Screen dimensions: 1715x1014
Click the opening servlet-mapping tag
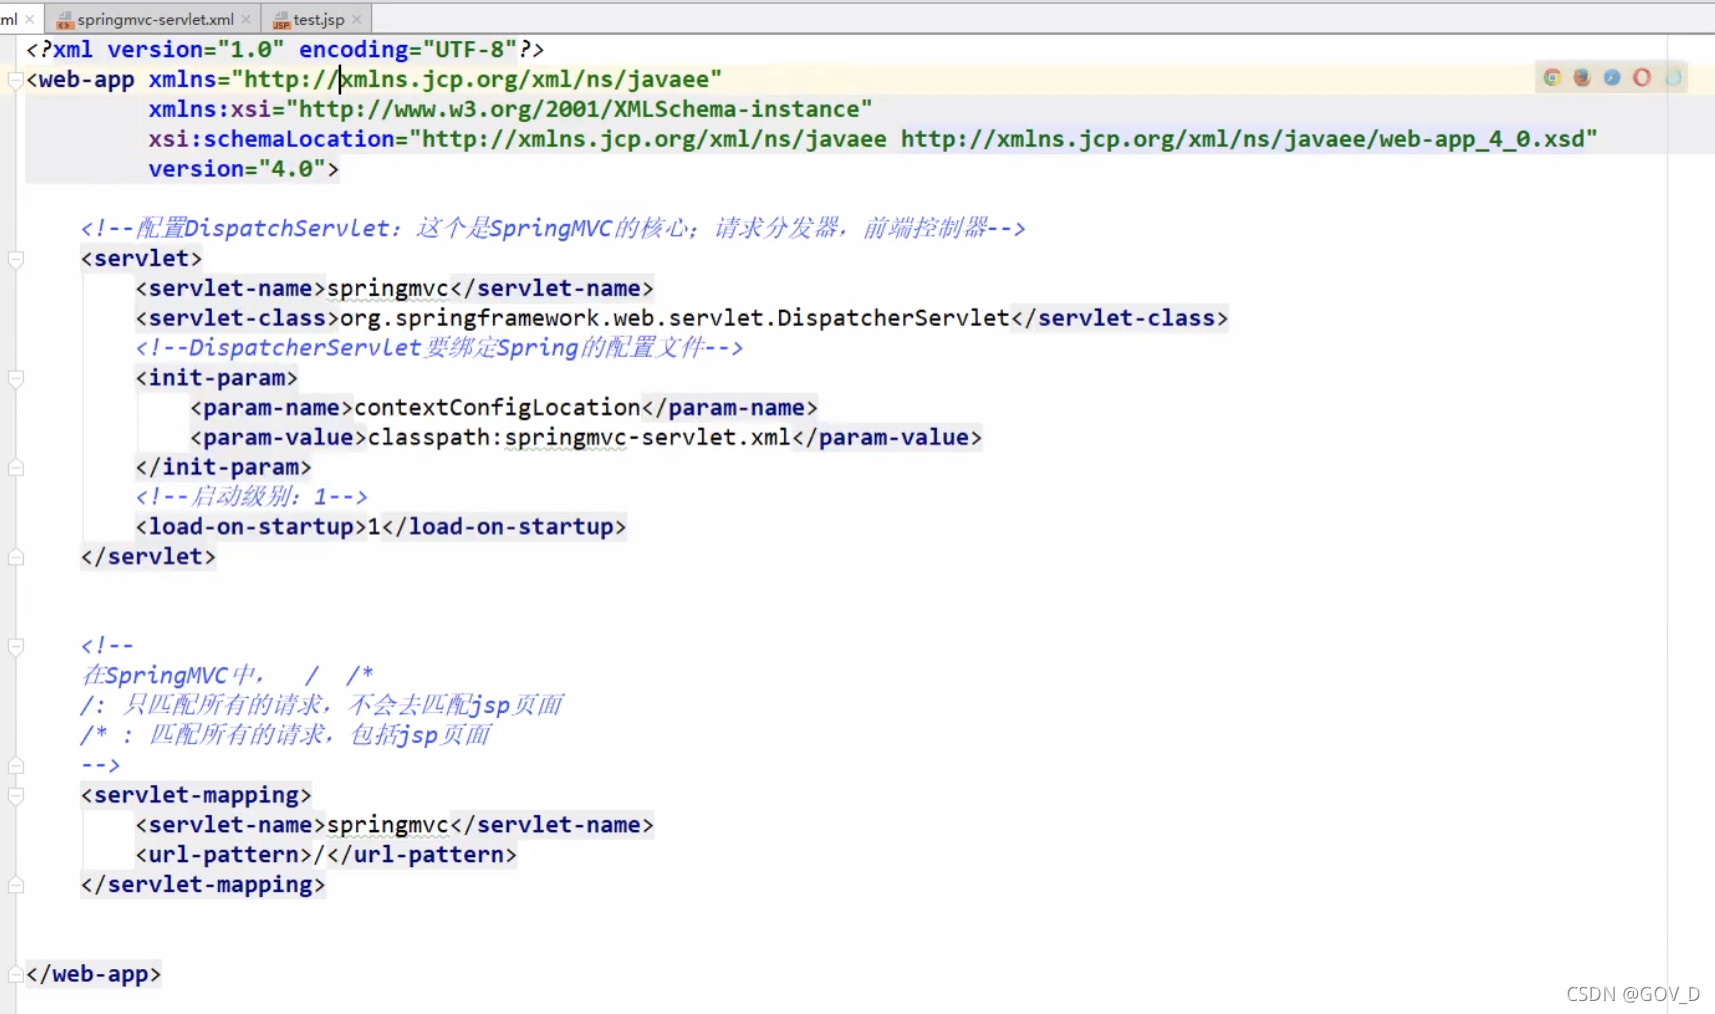click(196, 795)
